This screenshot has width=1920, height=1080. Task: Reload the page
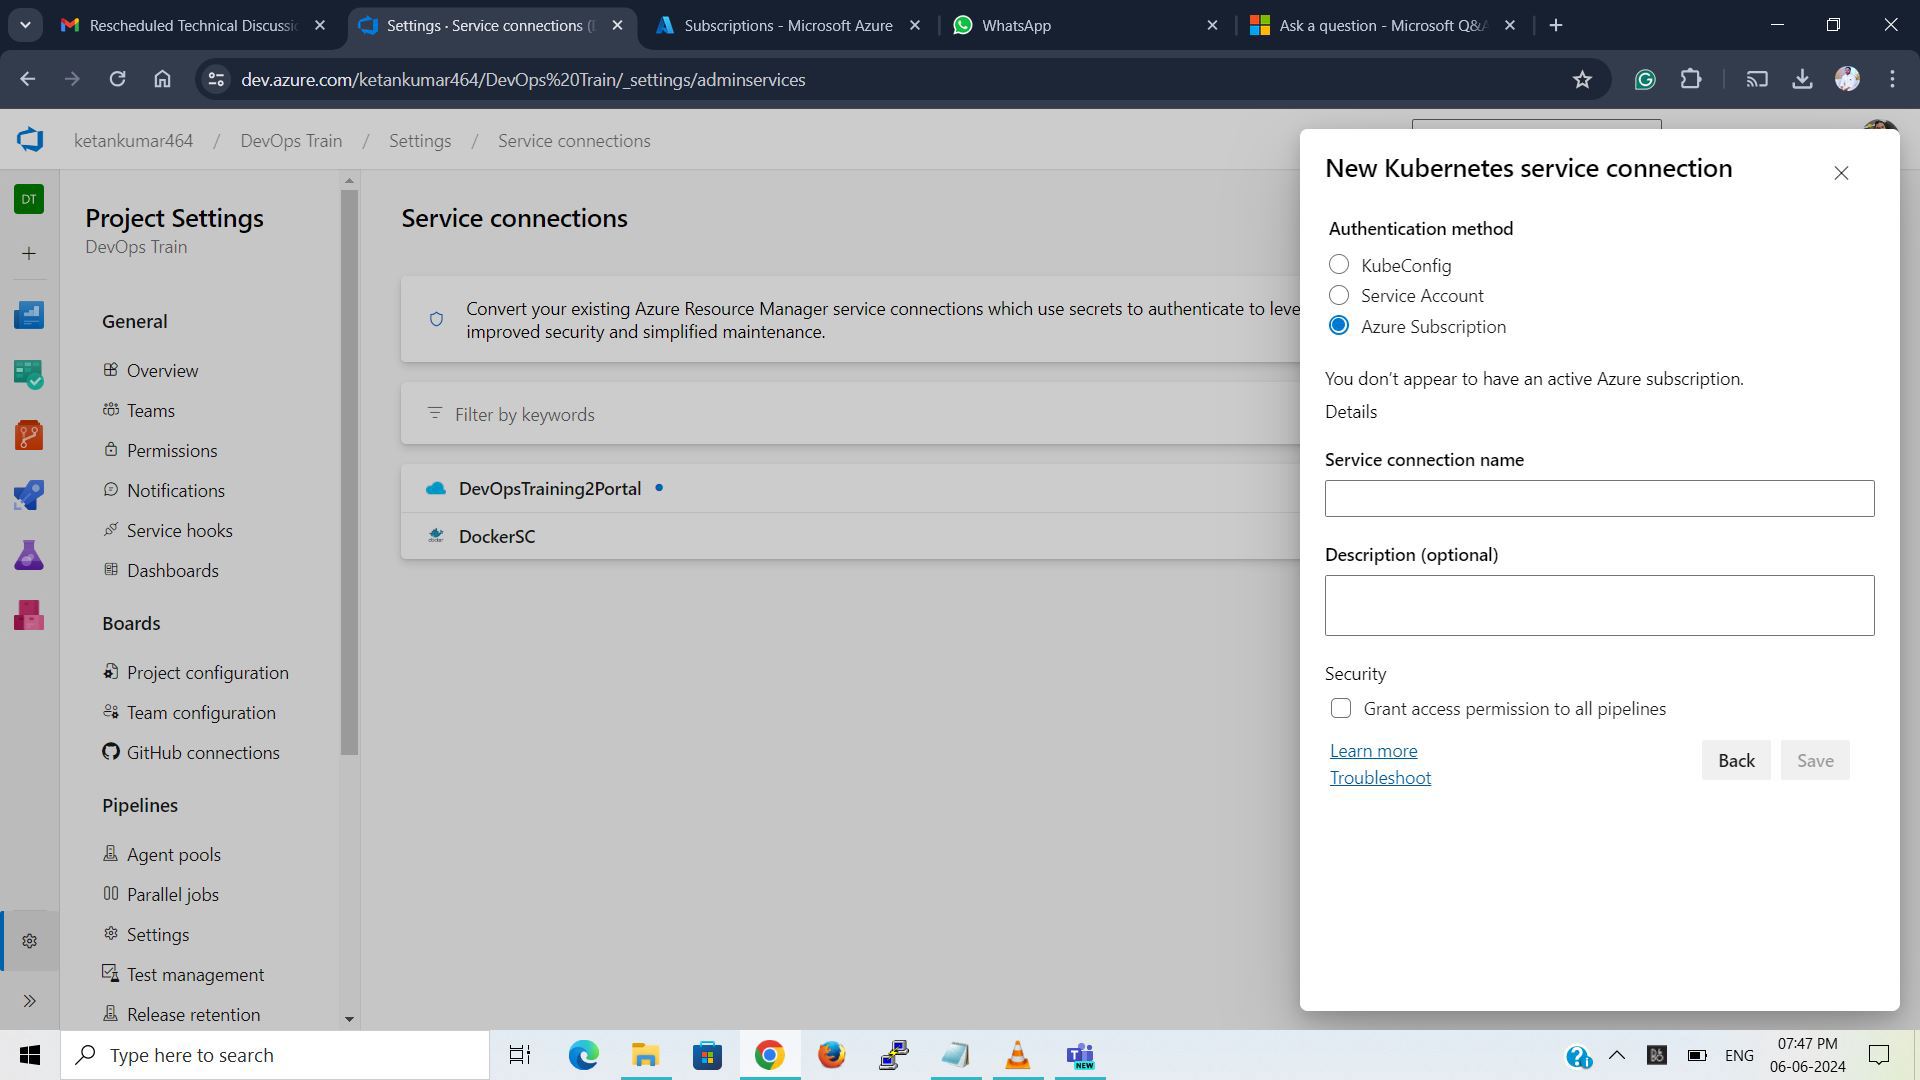pyautogui.click(x=117, y=79)
